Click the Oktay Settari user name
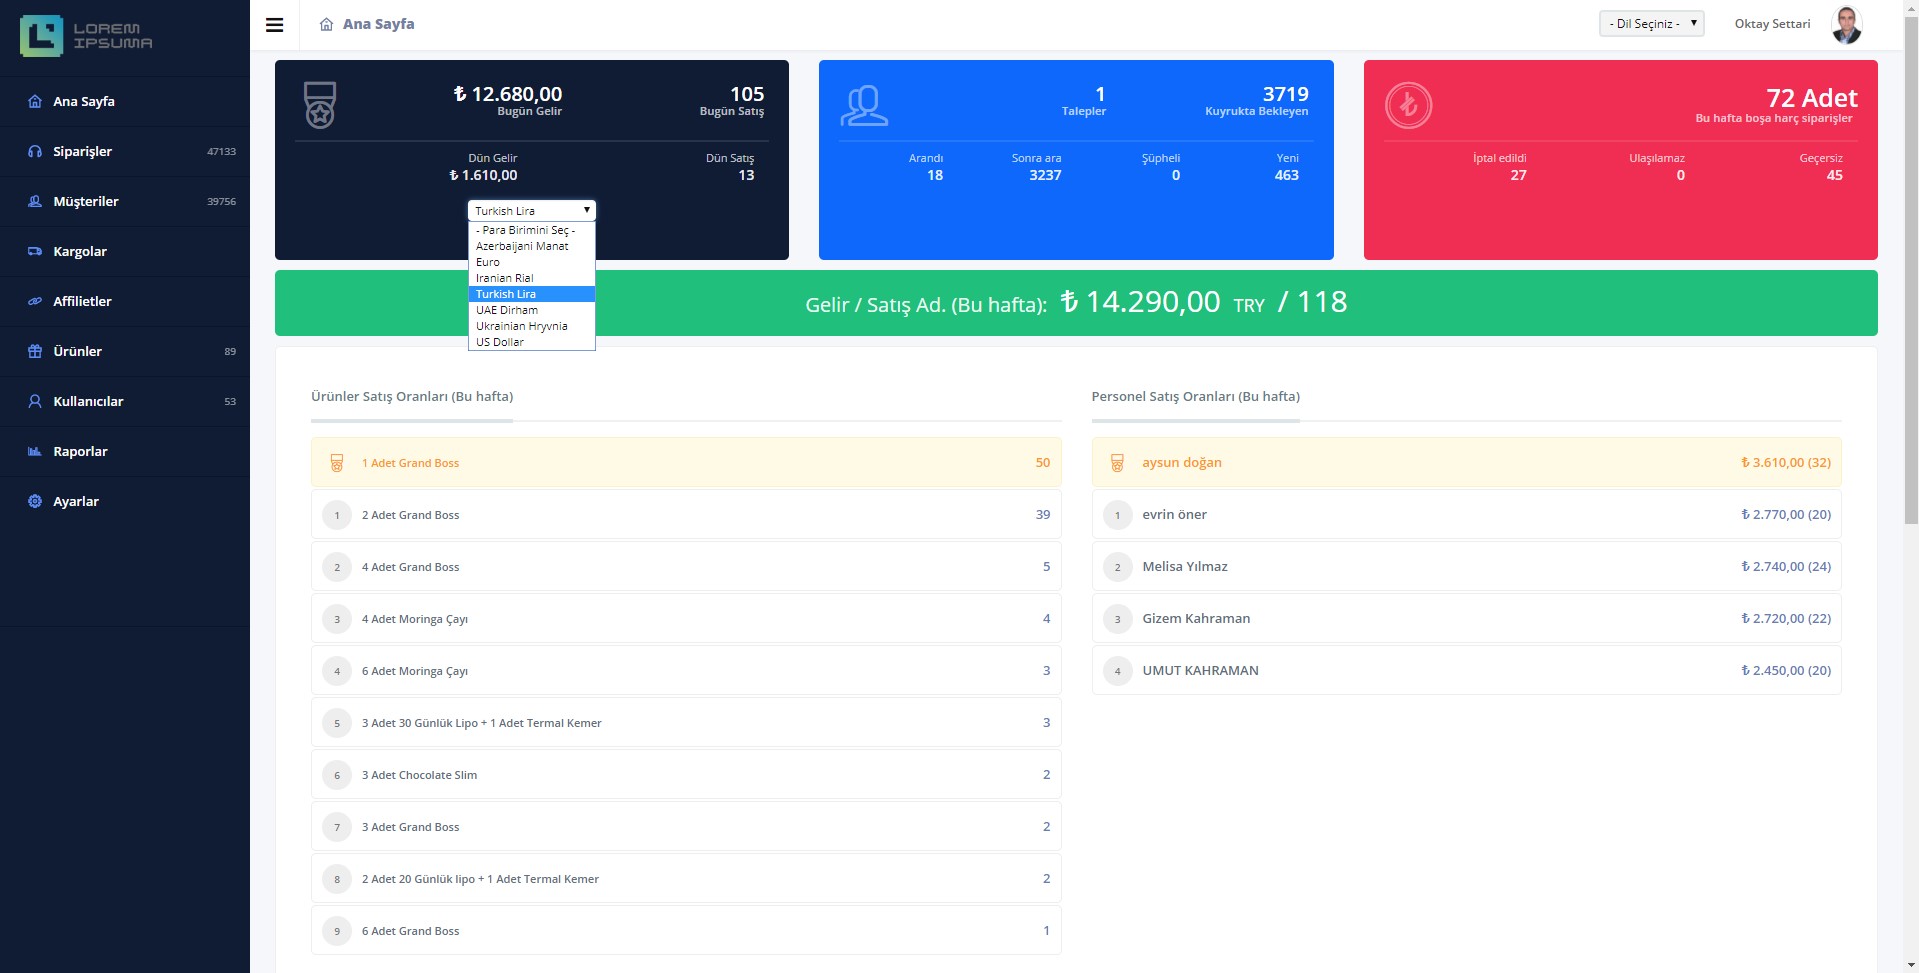1919x973 pixels. (x=1772, y=24)
